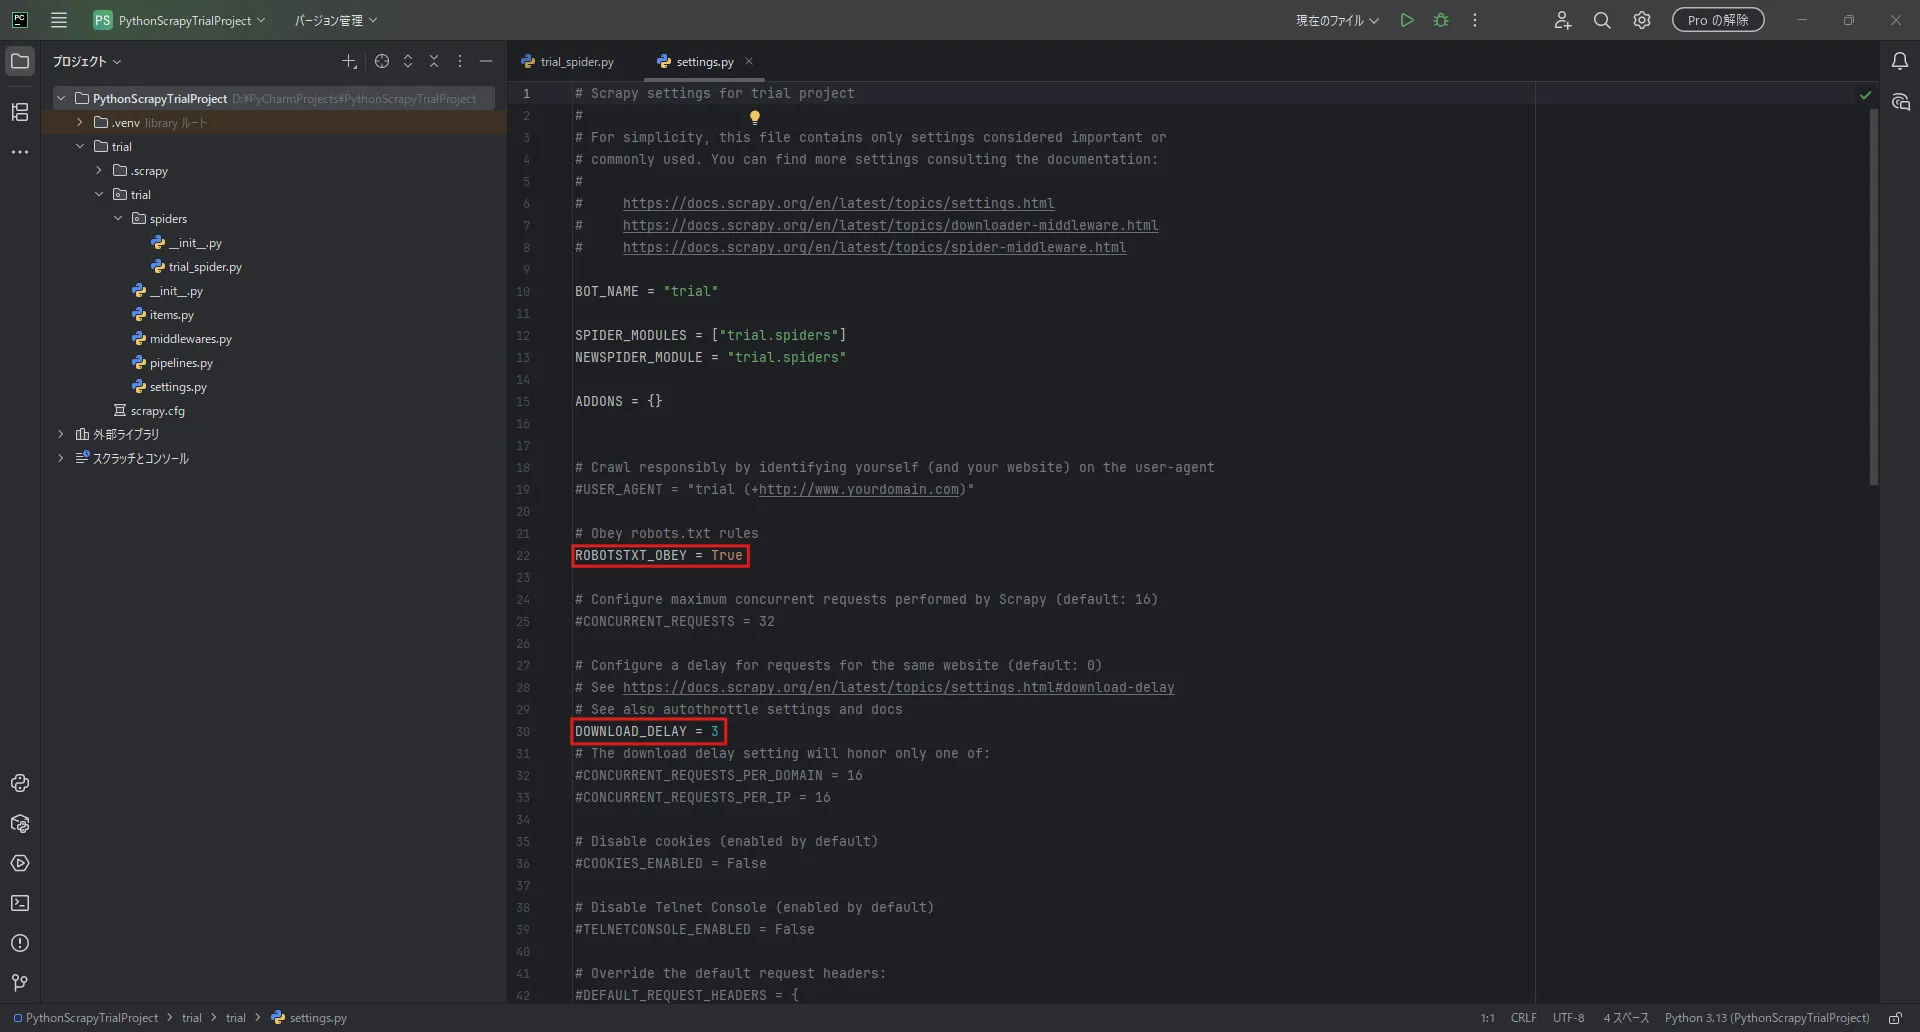
Task: Run the current file with the play icon
Action: (x=1407, y=20)
